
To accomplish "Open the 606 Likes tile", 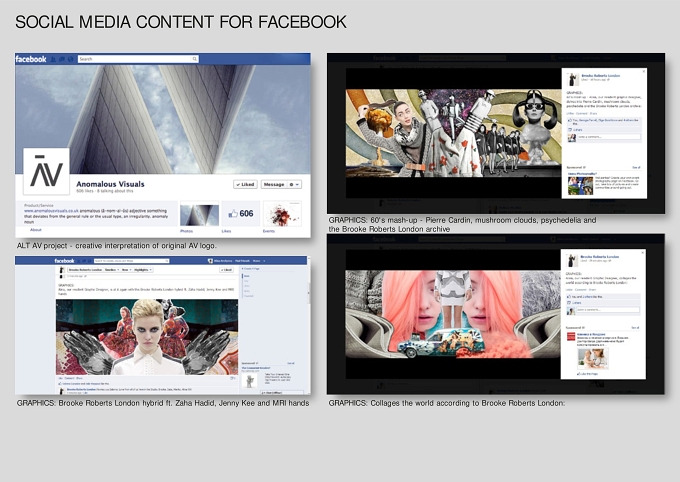I will (x=241, y=213).
